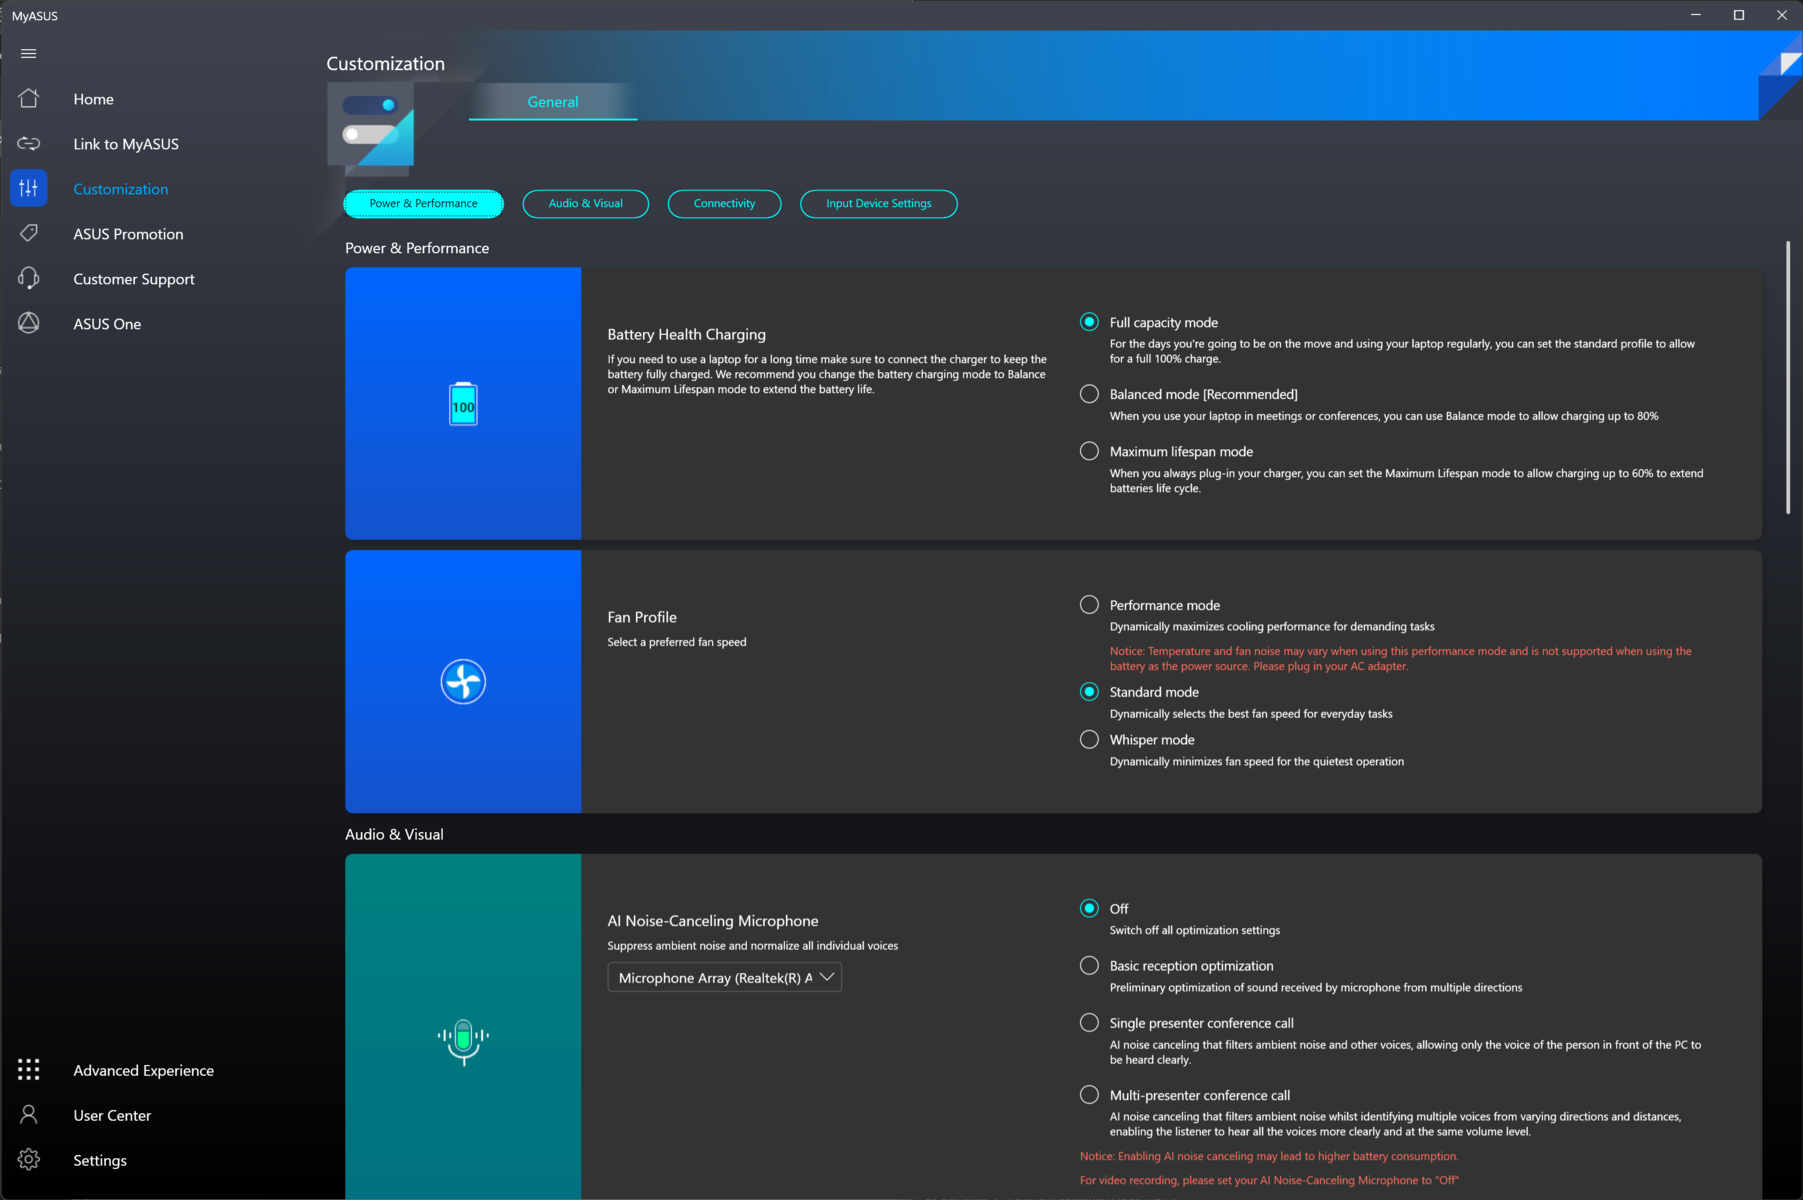The width and height of the screenshot is (1803, 1200).
Task: Click the Customization sliders icon
Action: tap(28, 188)
